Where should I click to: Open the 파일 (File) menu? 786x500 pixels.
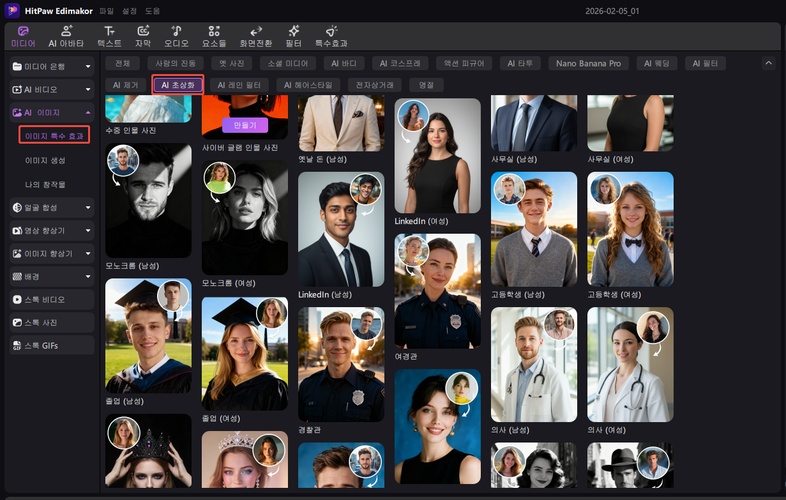click(106, 10)
